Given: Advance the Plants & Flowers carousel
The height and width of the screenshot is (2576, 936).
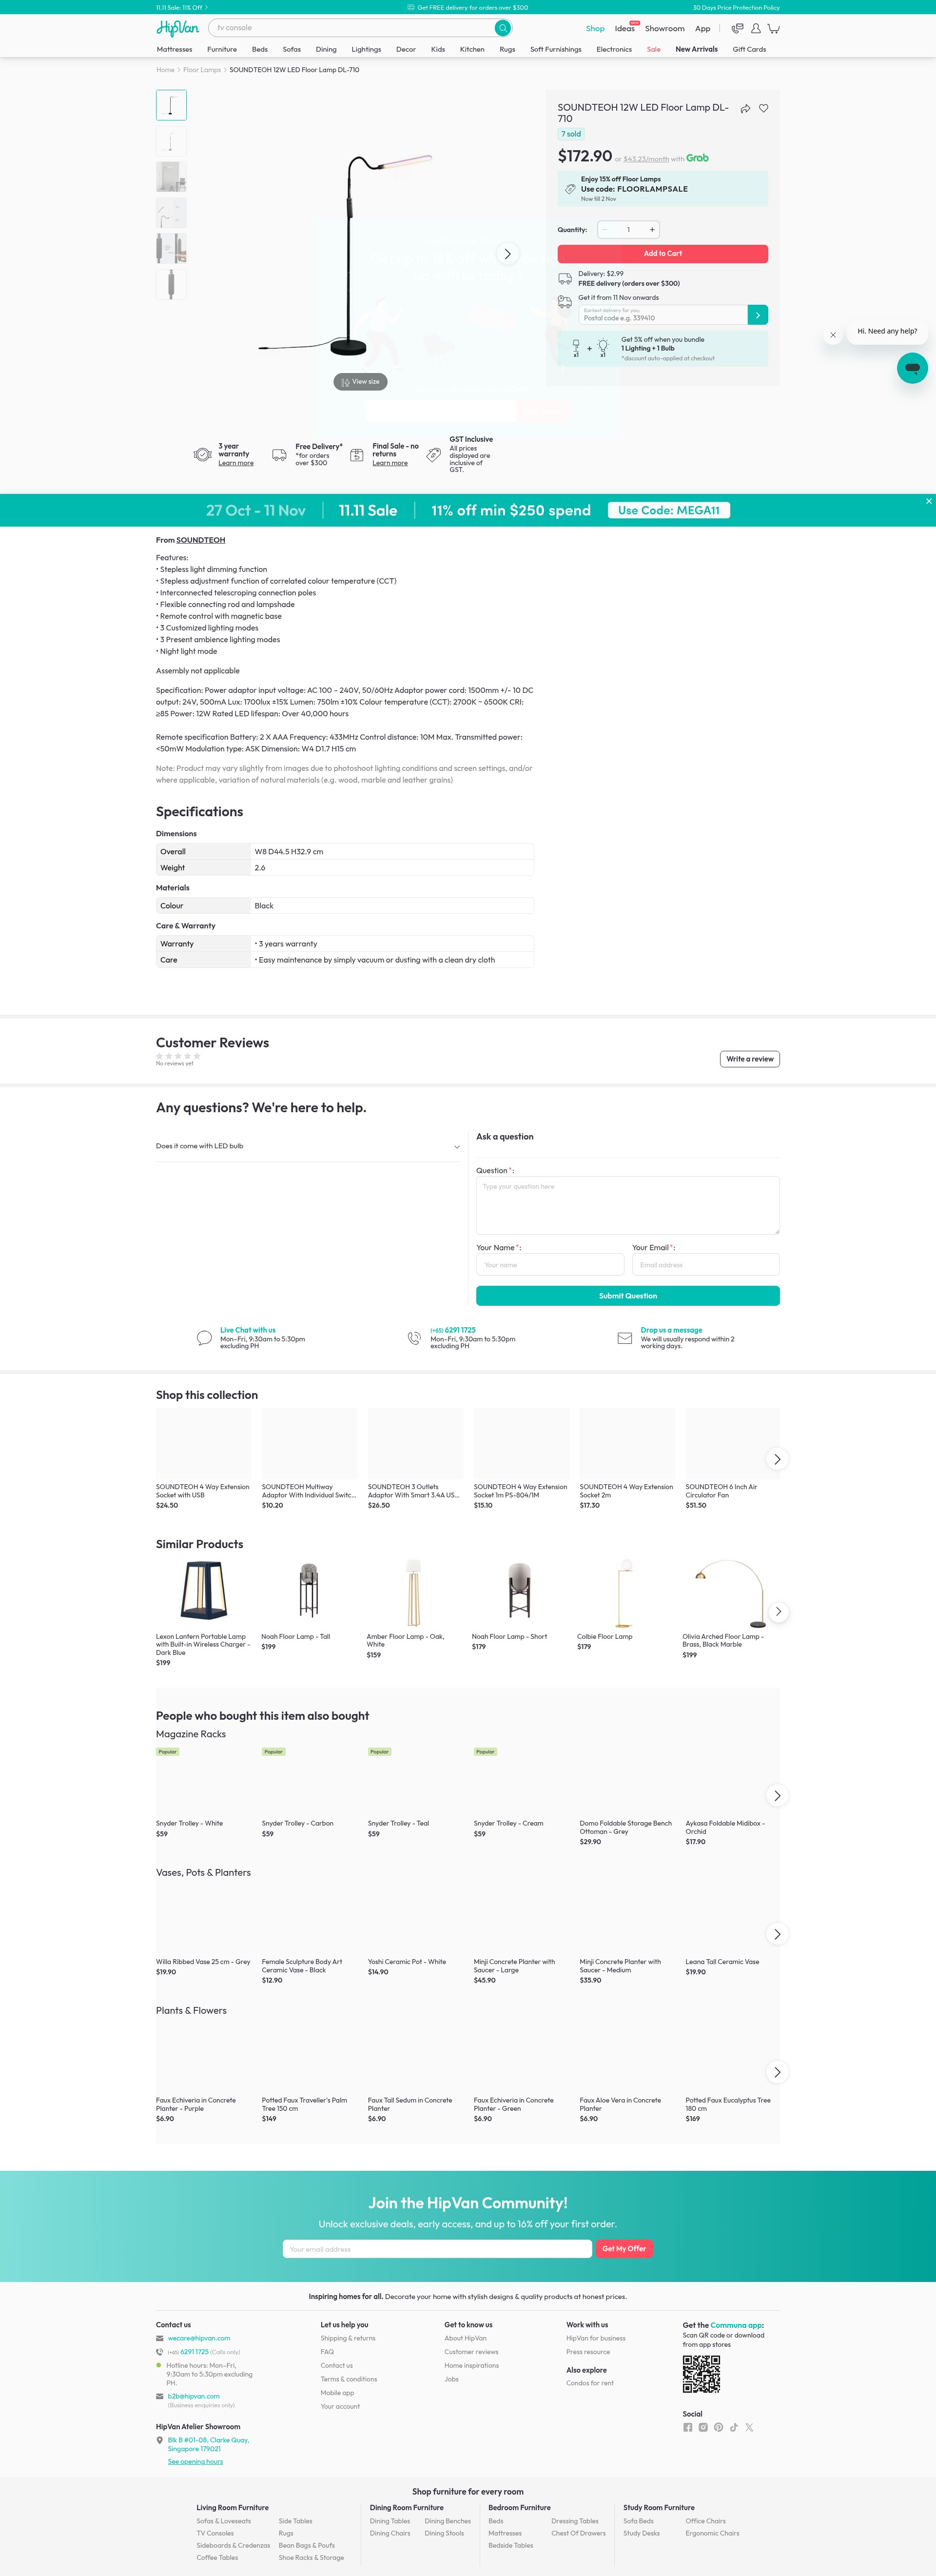Looking at the screenshot, I should [x=777, y=2072].
